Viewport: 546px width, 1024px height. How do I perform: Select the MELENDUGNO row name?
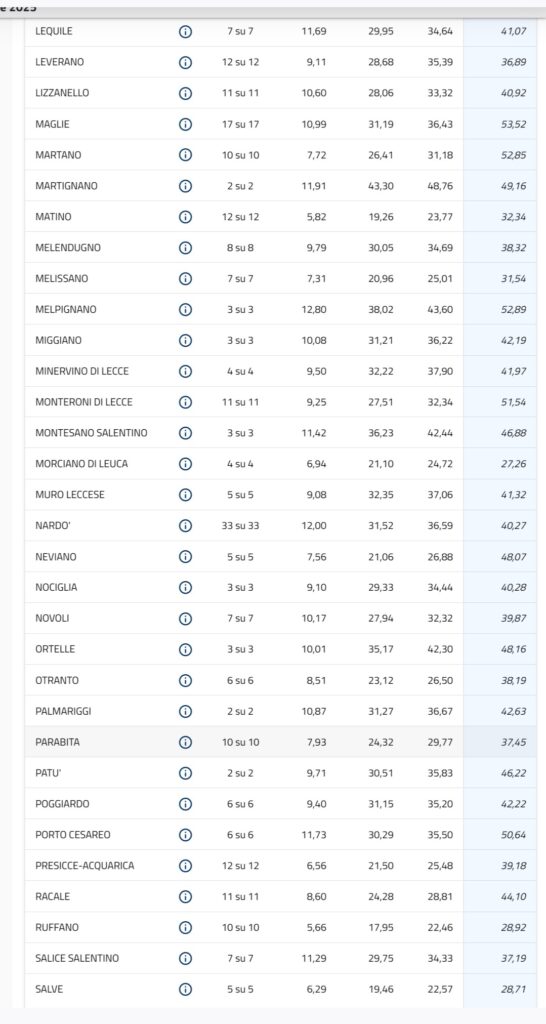point(68,248)
